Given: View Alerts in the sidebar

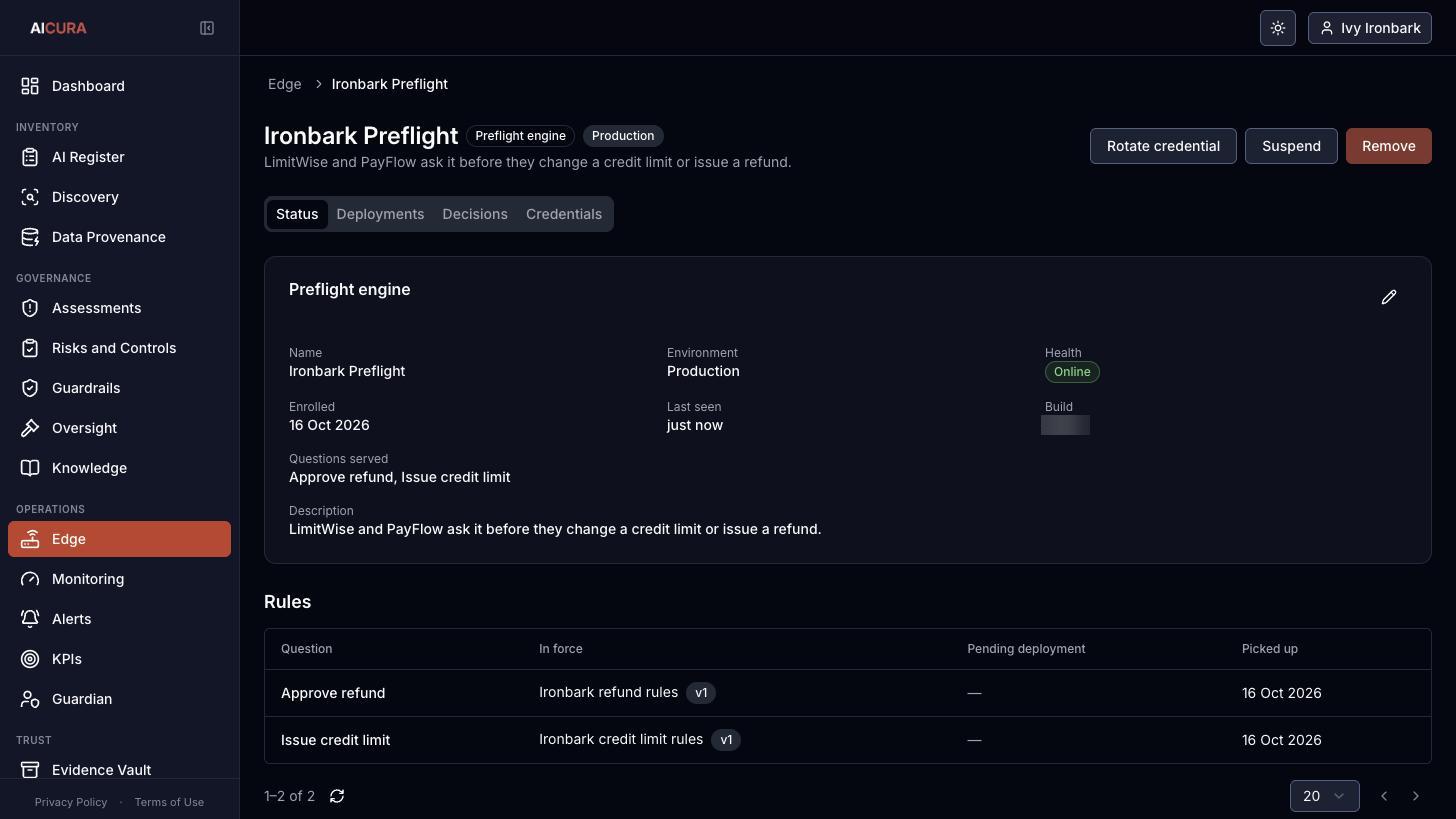Looking at the screenshot, I should tap(119, 619).
